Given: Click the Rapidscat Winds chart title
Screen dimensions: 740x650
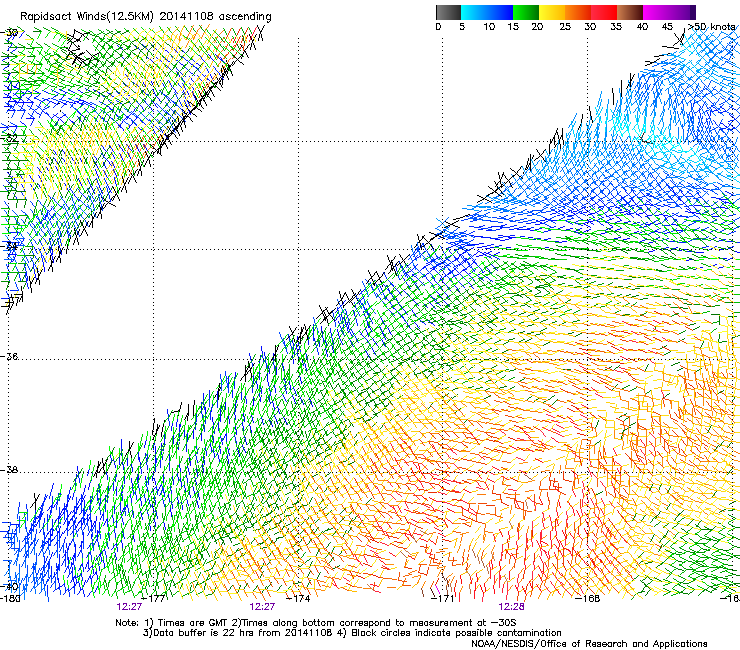Looking at the screenshot, I should point(146,17).
